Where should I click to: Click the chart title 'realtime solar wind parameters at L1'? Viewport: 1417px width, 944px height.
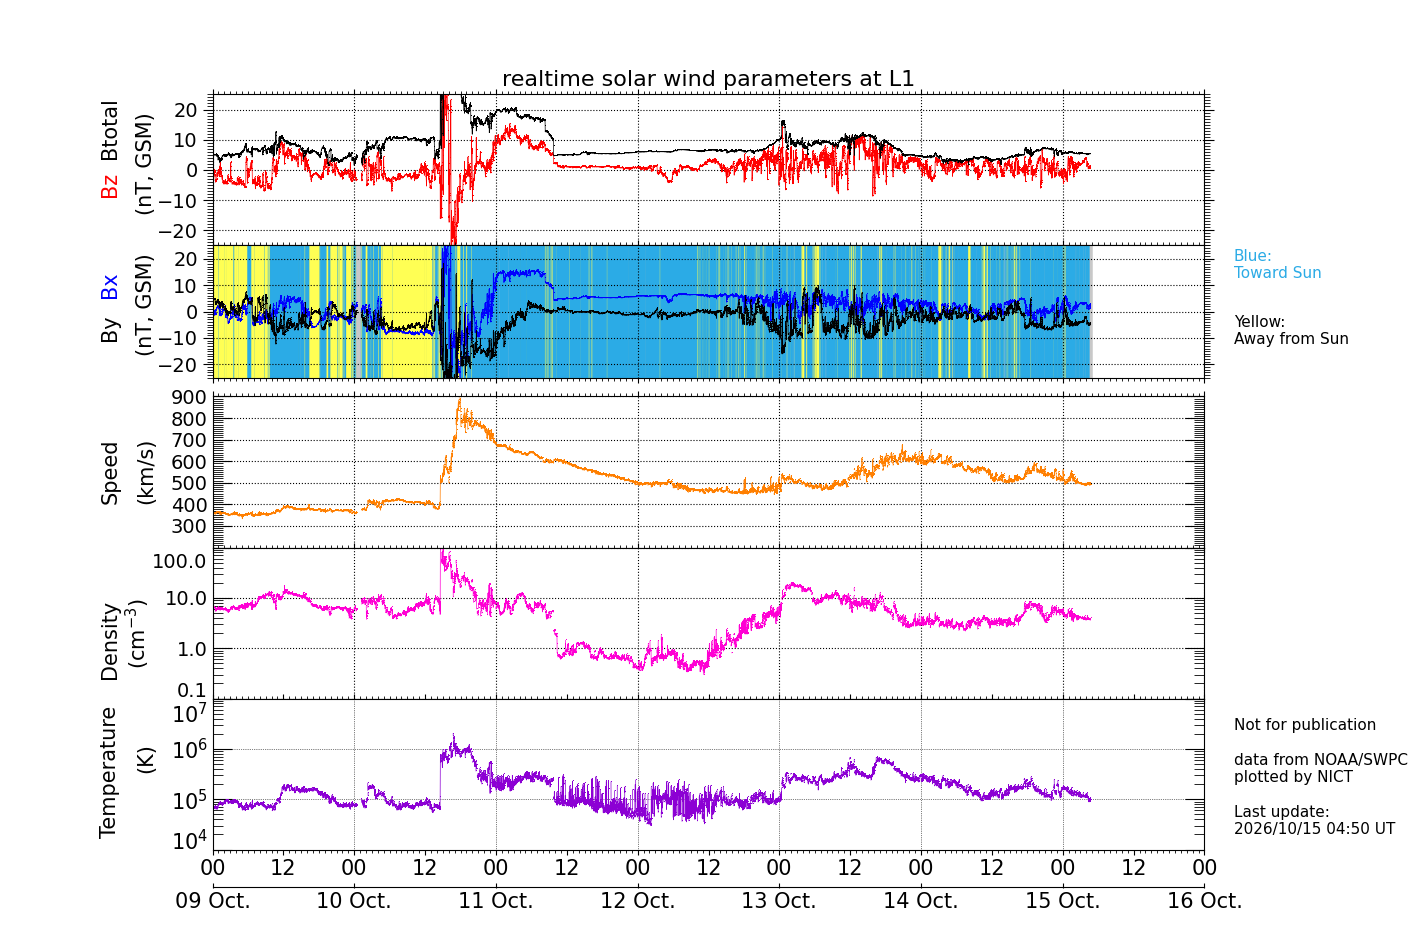(x=708, y=79)
